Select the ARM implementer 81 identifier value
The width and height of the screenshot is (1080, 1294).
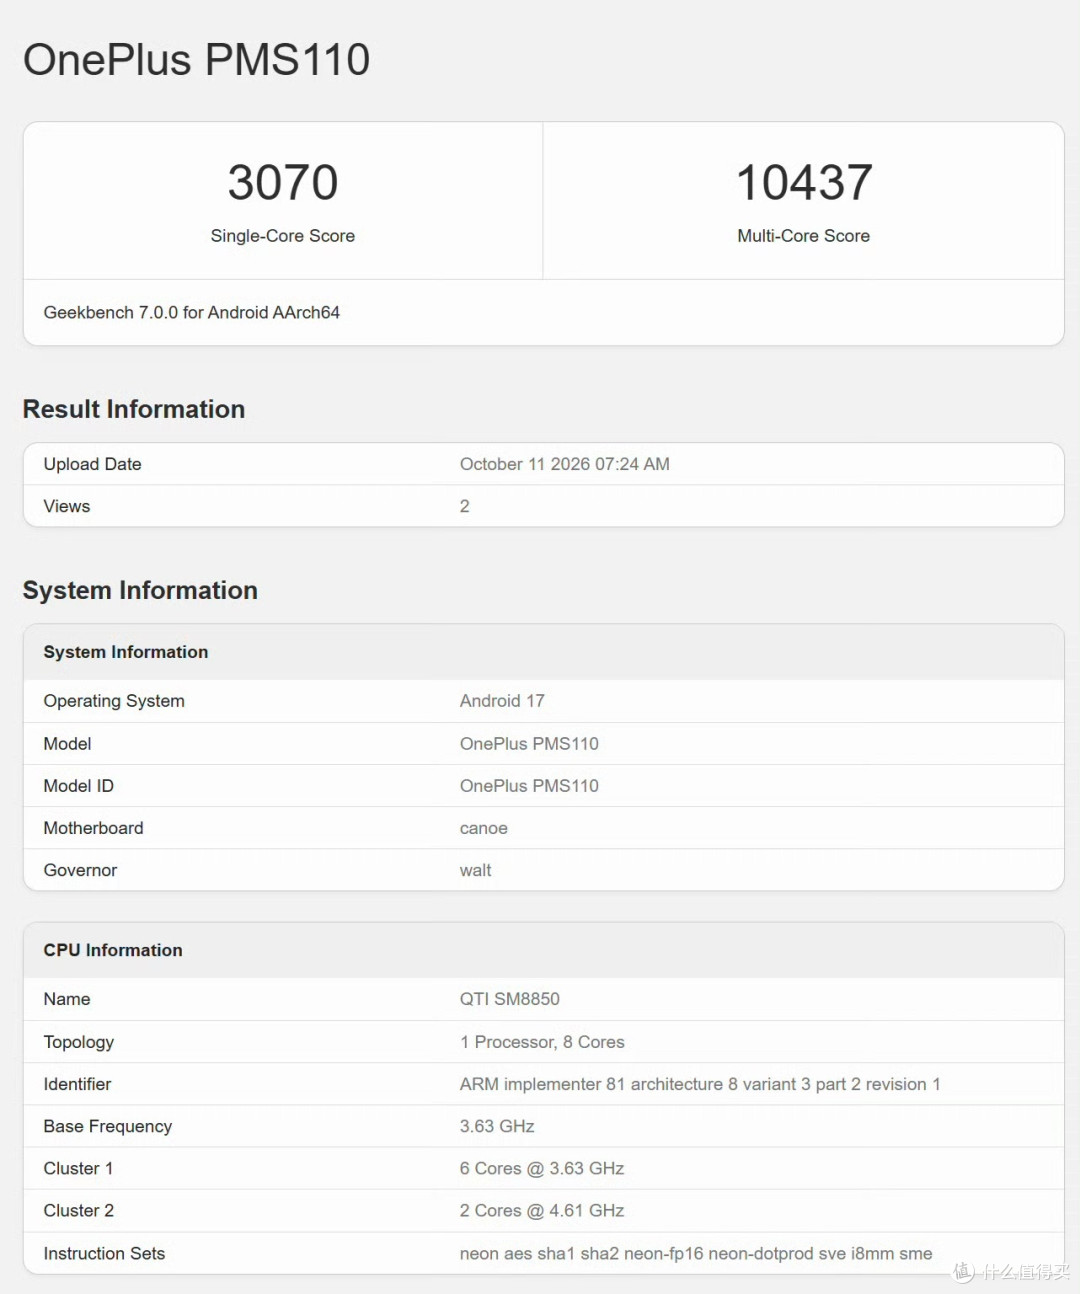pyautogui.click(x=700, y=1084)
